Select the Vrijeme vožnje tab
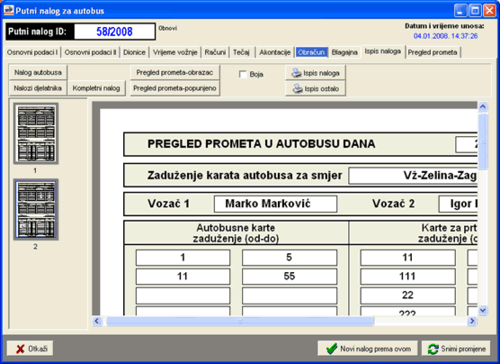This screenshot has width=500, height=364. (175, 52)
